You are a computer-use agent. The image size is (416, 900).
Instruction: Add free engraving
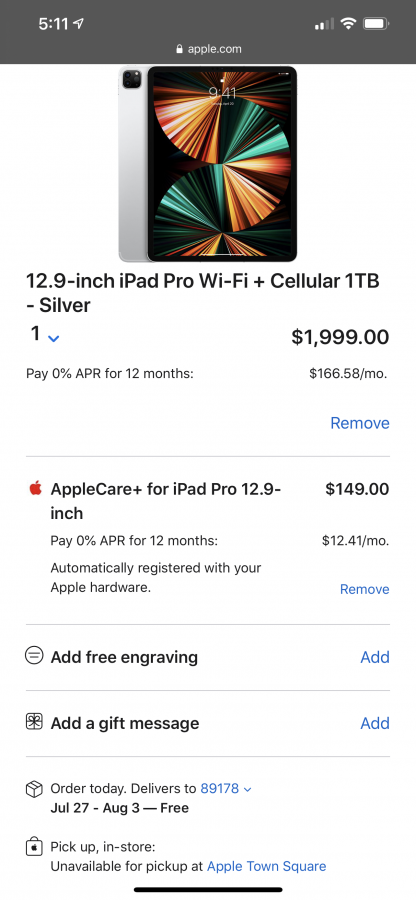tap(375, 657)
